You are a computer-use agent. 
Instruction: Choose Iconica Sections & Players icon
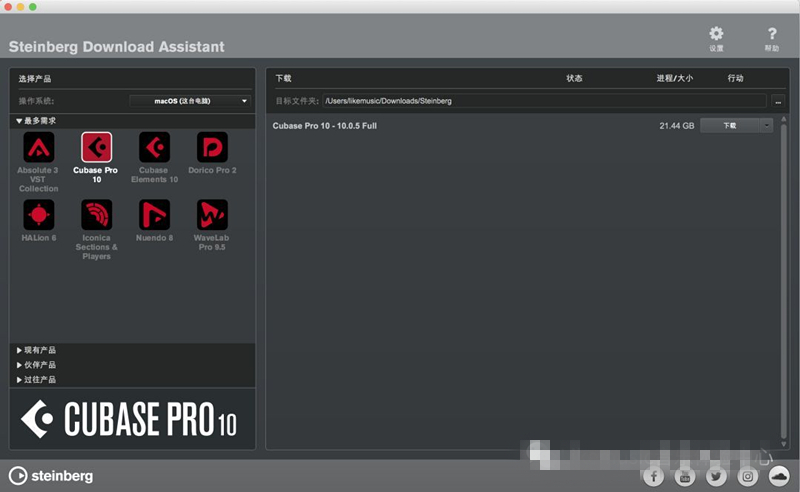click(96, 215)
